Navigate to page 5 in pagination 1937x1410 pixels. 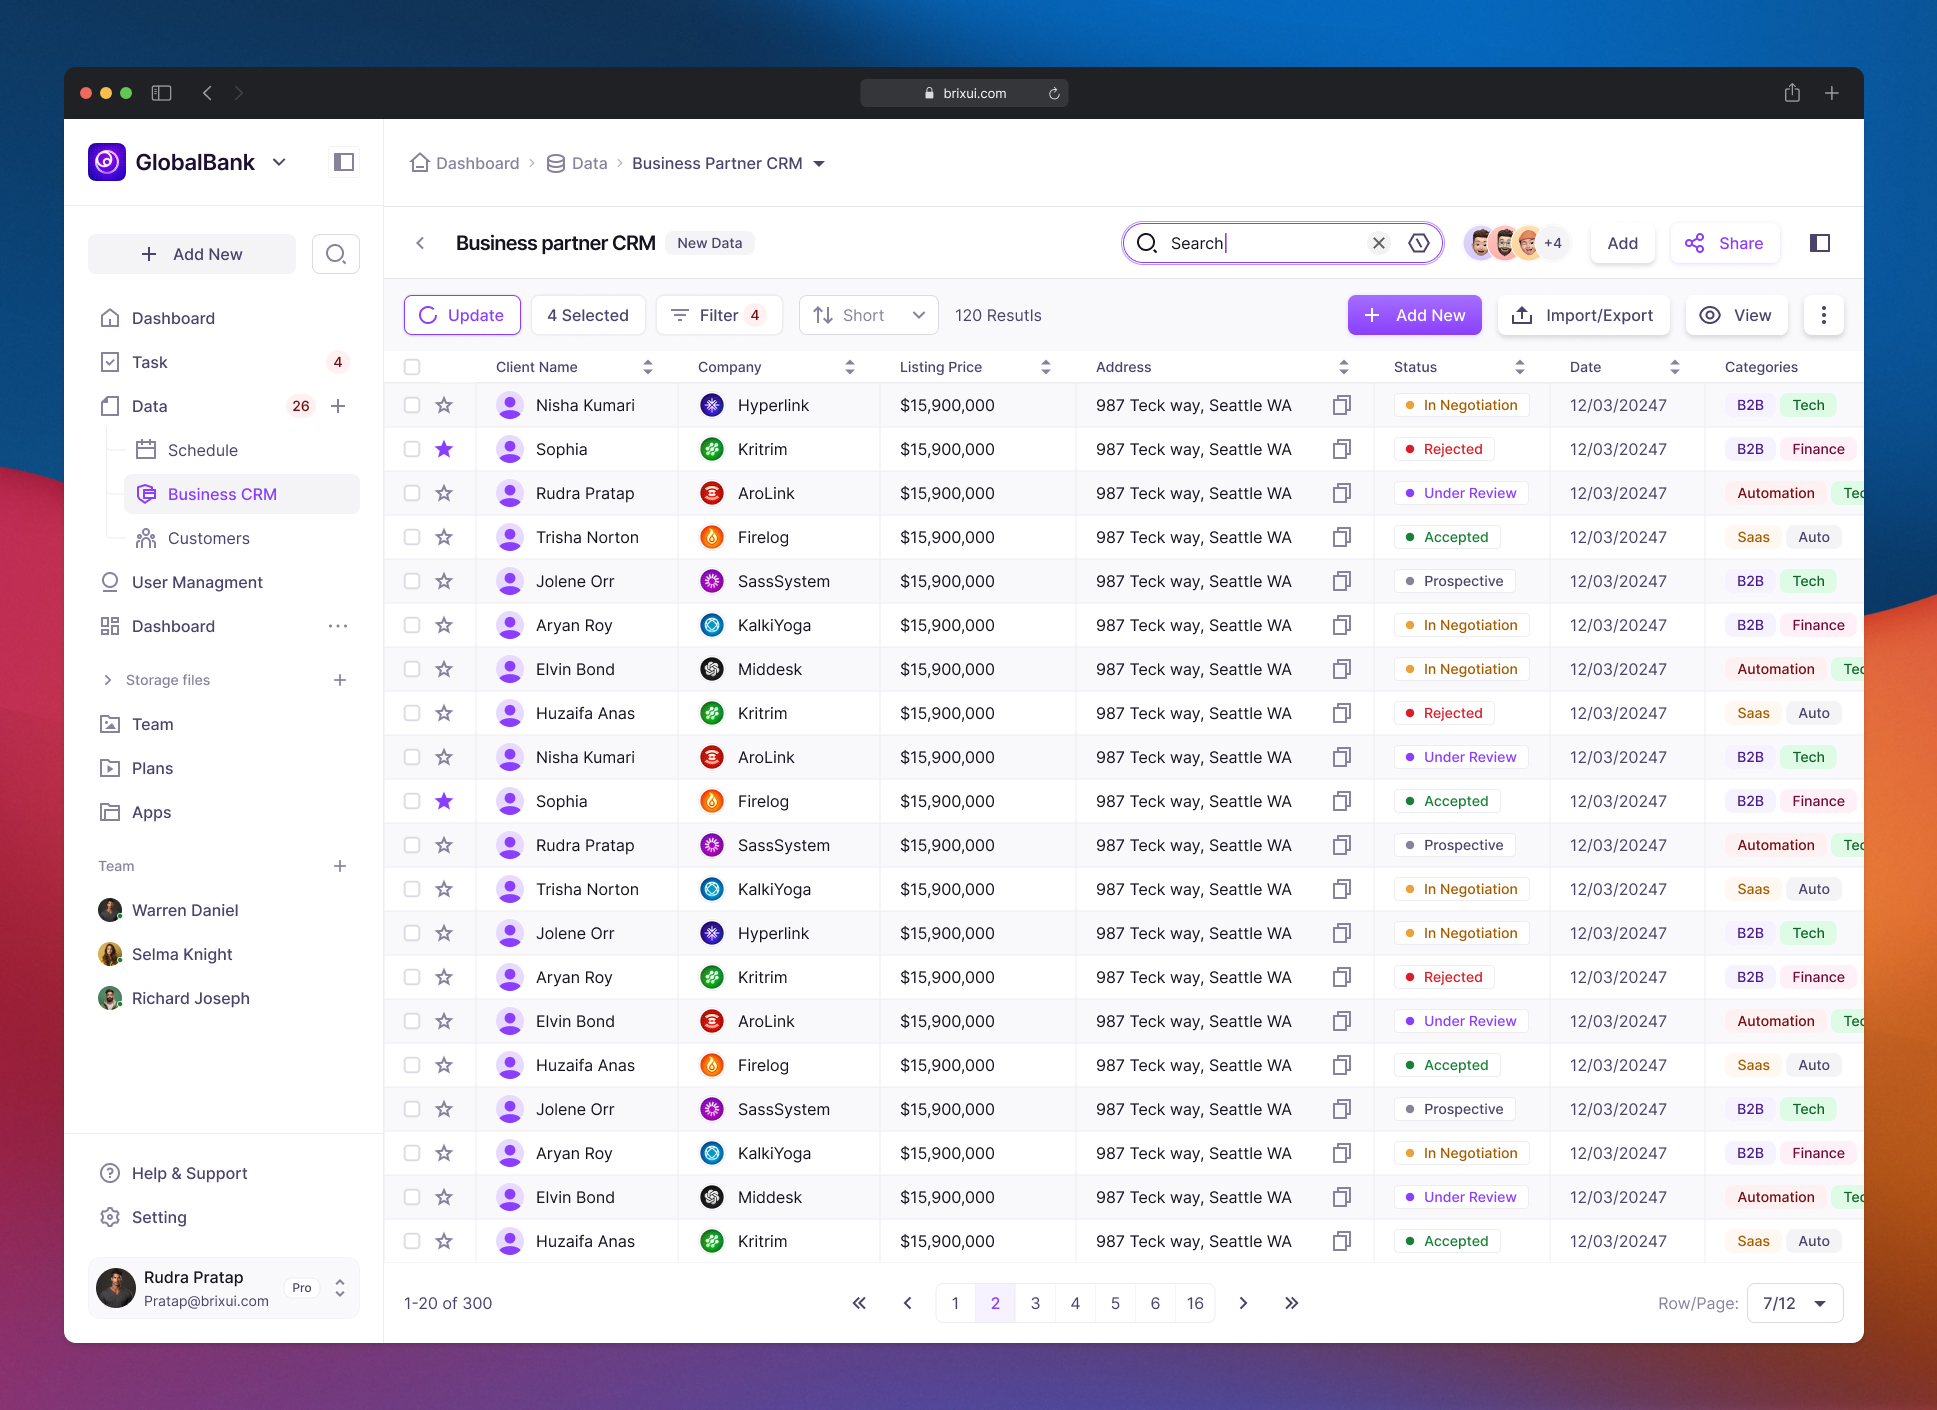coord(1115,1303)
